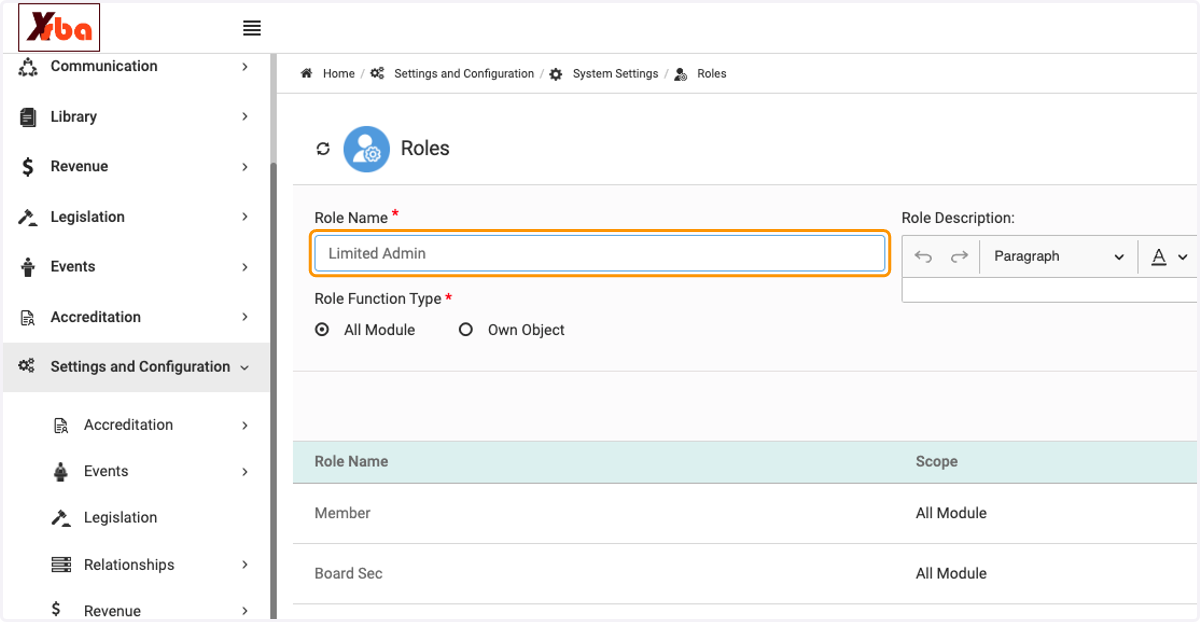Expand the submenu Relationships chevron
This screenshot has width=1200, height=622.
point(245,565)
